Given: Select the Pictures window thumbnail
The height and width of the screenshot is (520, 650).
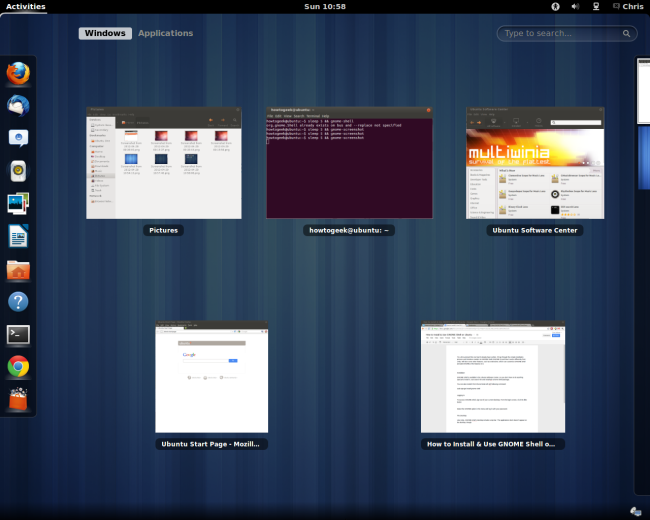Looking at the screenshot, I should 164,163.
